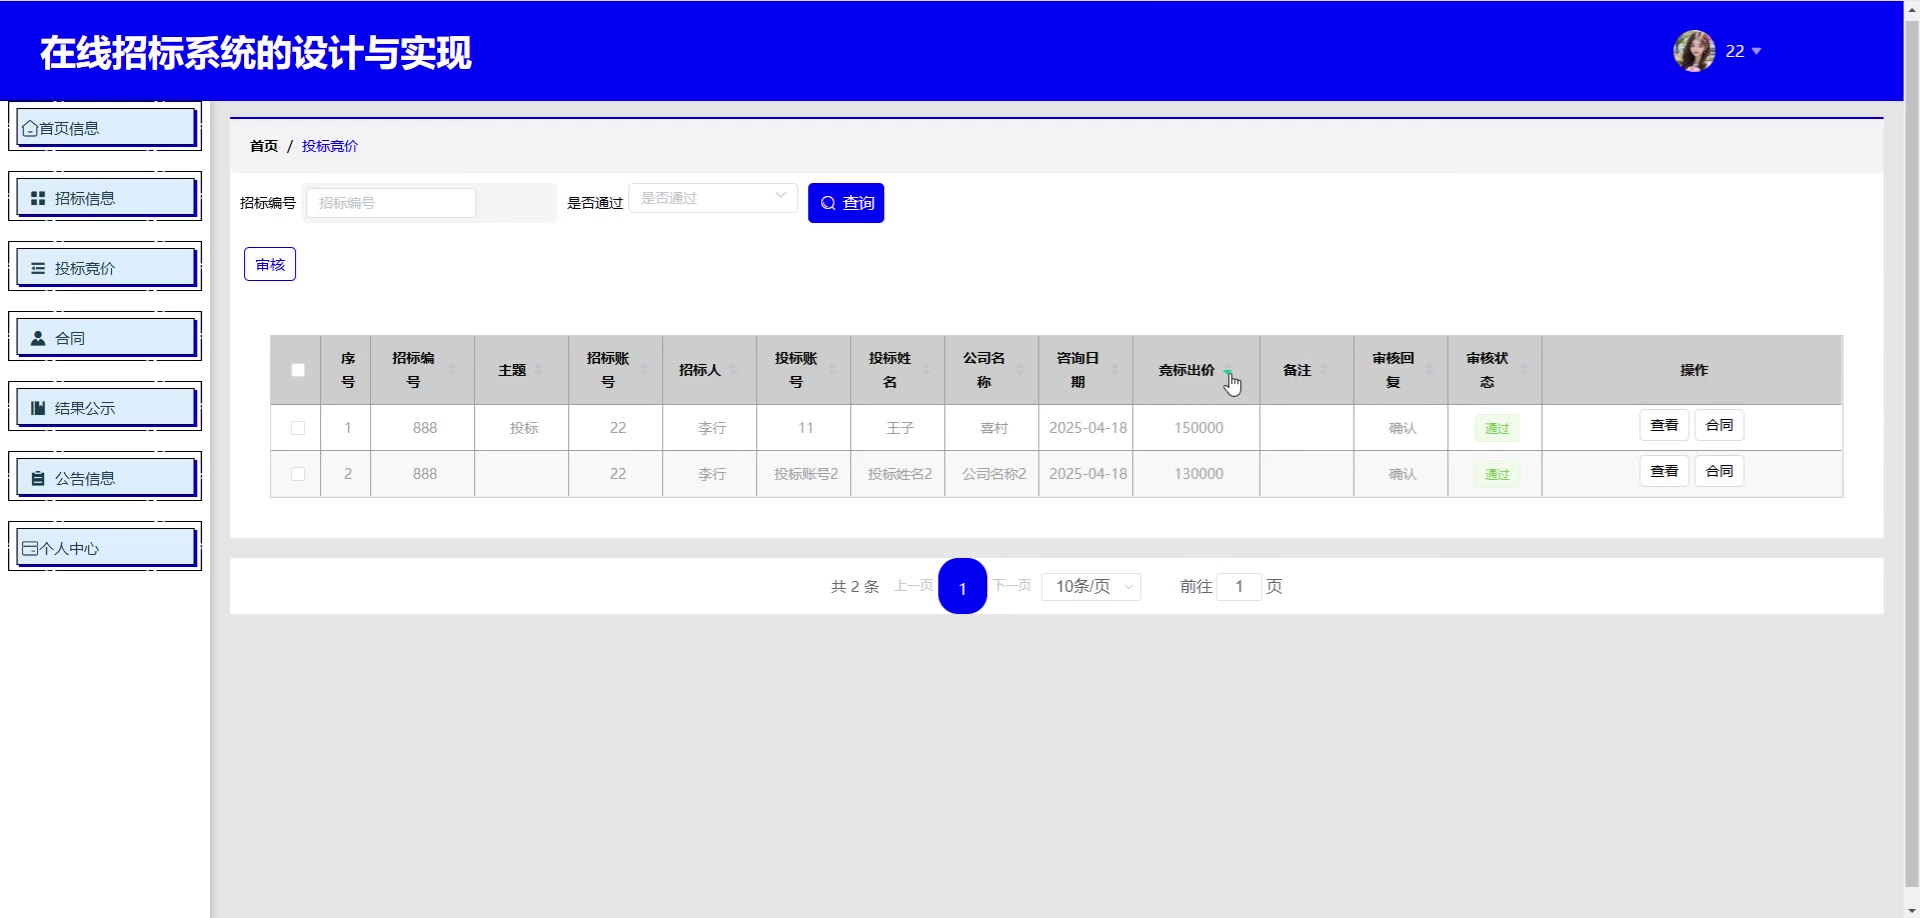1920x918 pixels.
Task: Click the clipboard icon beside 公告信息
Action: tap(38, 478)
